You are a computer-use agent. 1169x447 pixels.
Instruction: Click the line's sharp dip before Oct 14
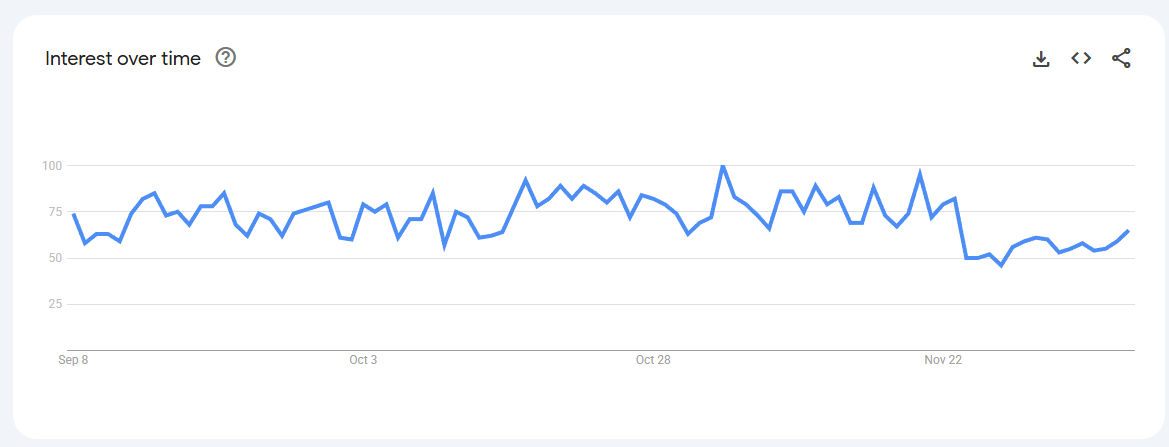444,245
